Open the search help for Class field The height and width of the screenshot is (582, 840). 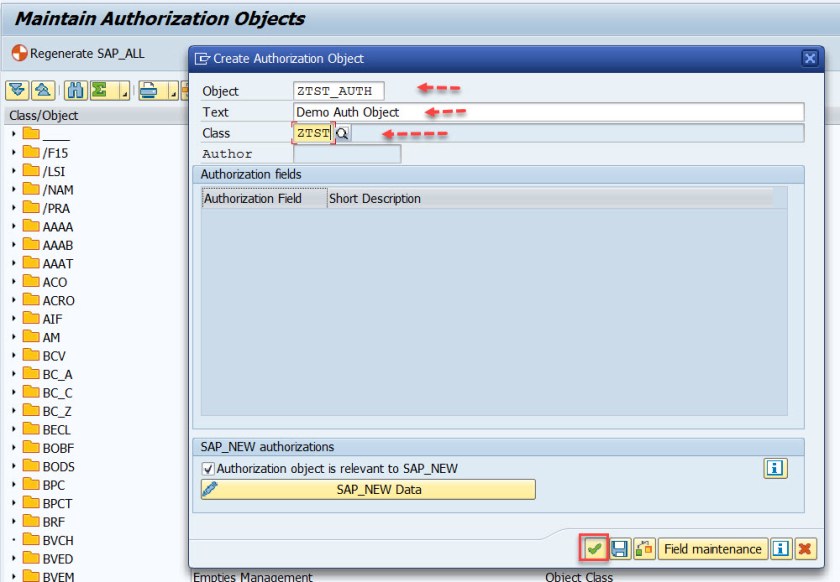coord(342,133)
